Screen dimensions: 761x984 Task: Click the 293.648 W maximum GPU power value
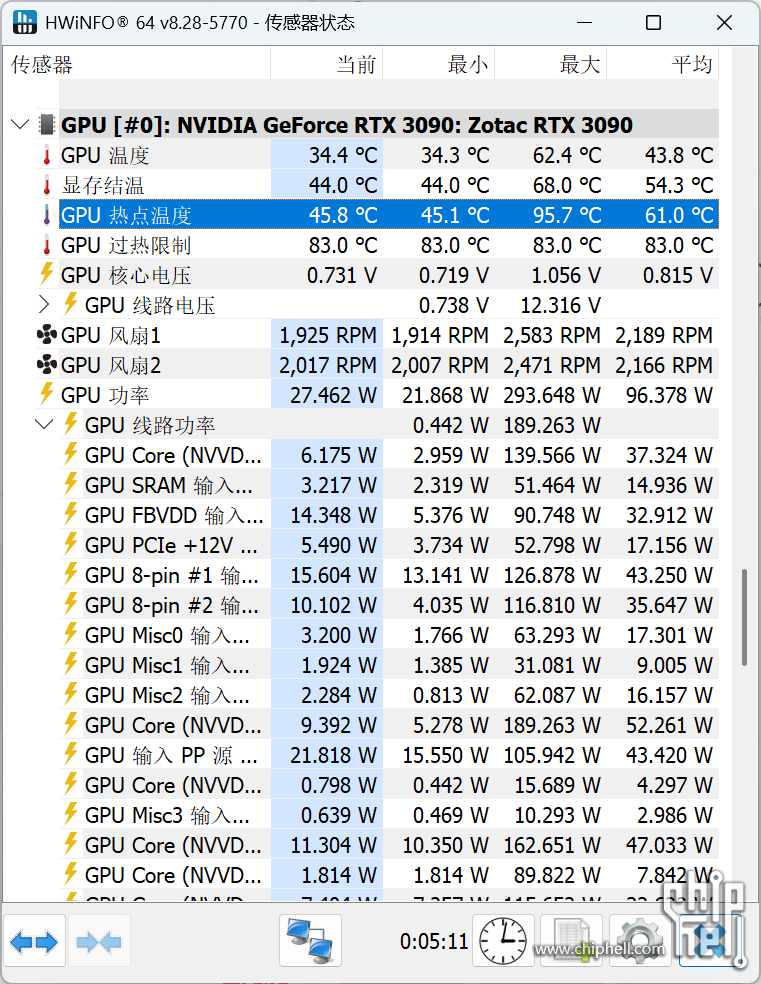coord(552,395)
